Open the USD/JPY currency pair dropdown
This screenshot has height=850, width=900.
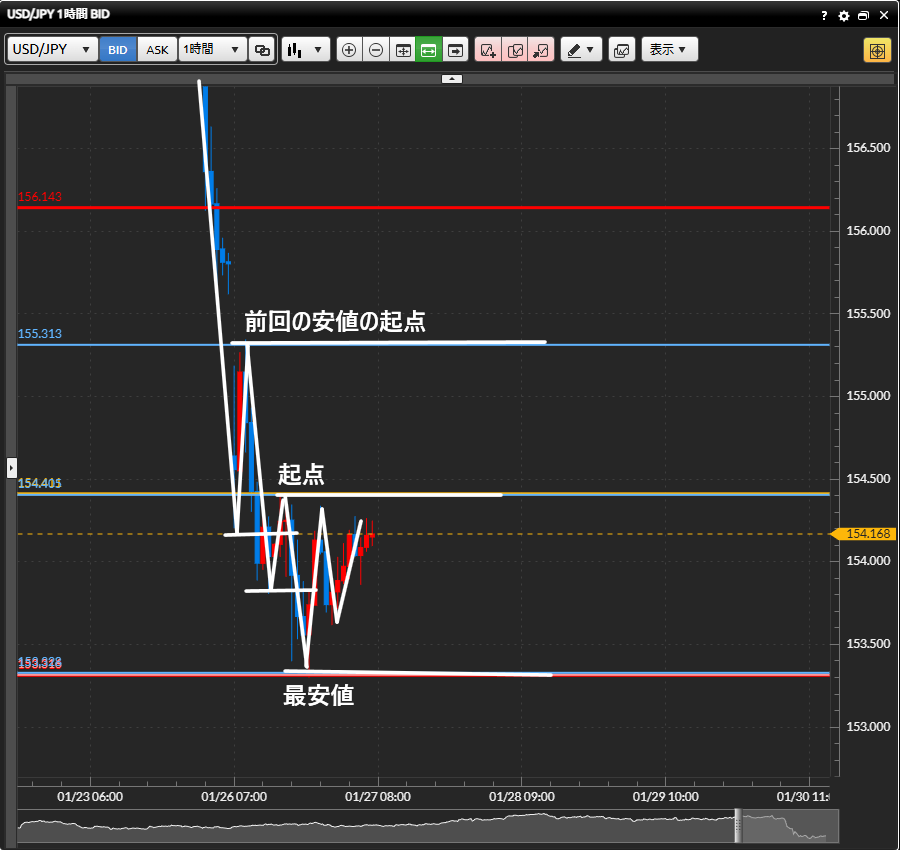(53, 50)
